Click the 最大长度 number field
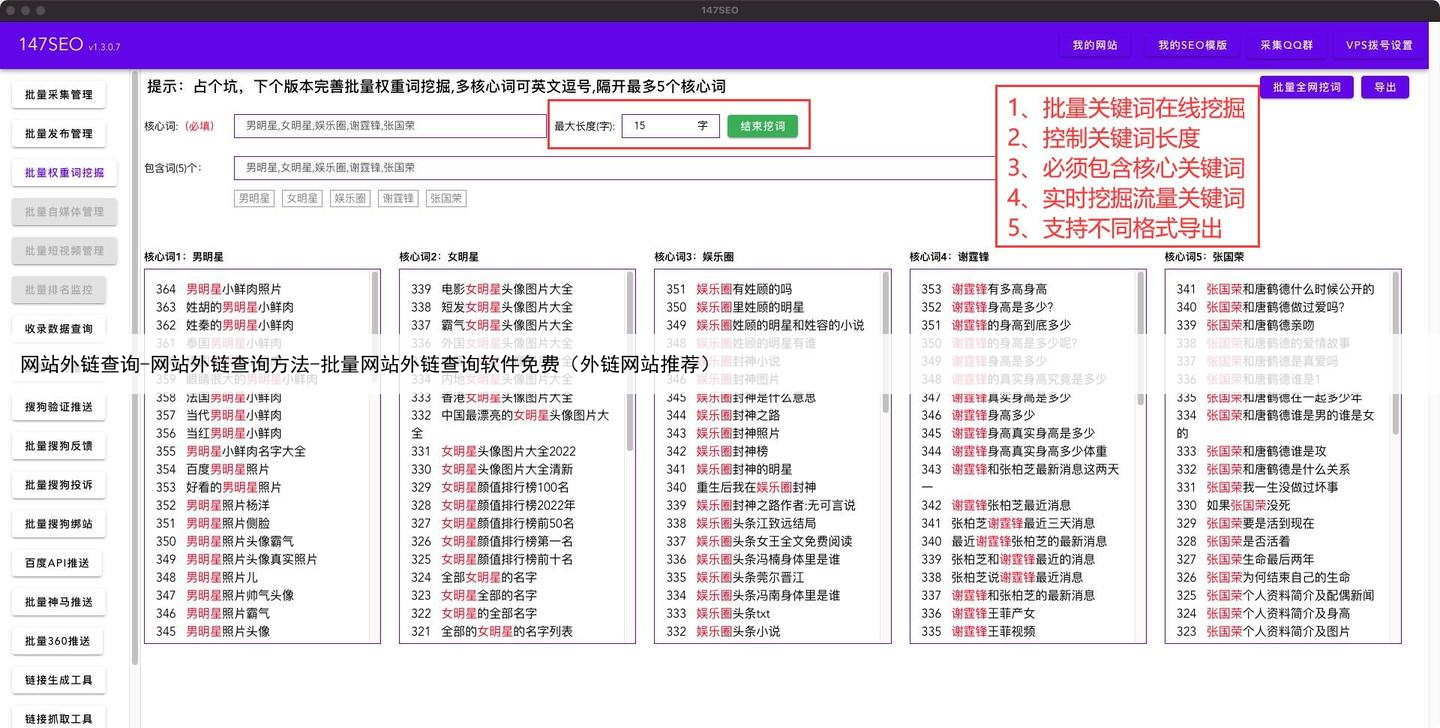The width and height of the screenshot is (1440, 728). [x=660, y=126]
